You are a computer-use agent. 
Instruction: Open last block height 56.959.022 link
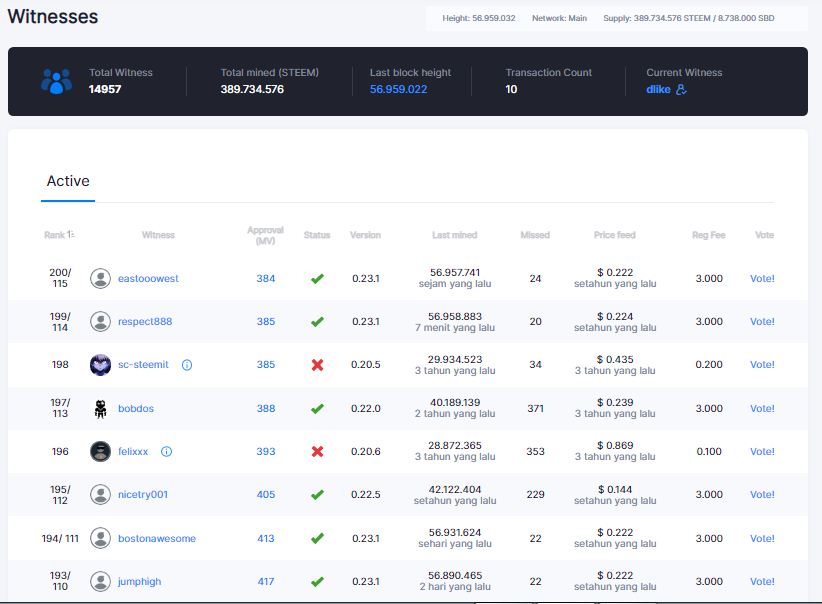pos(398,90)
